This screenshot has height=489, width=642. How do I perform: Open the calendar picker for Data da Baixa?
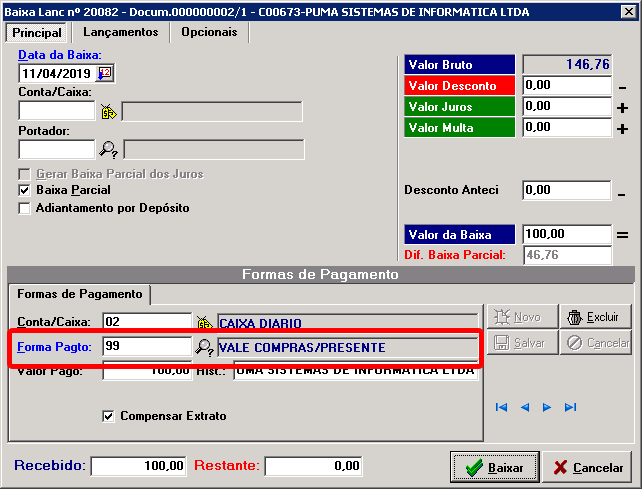(x=106, y=73)
